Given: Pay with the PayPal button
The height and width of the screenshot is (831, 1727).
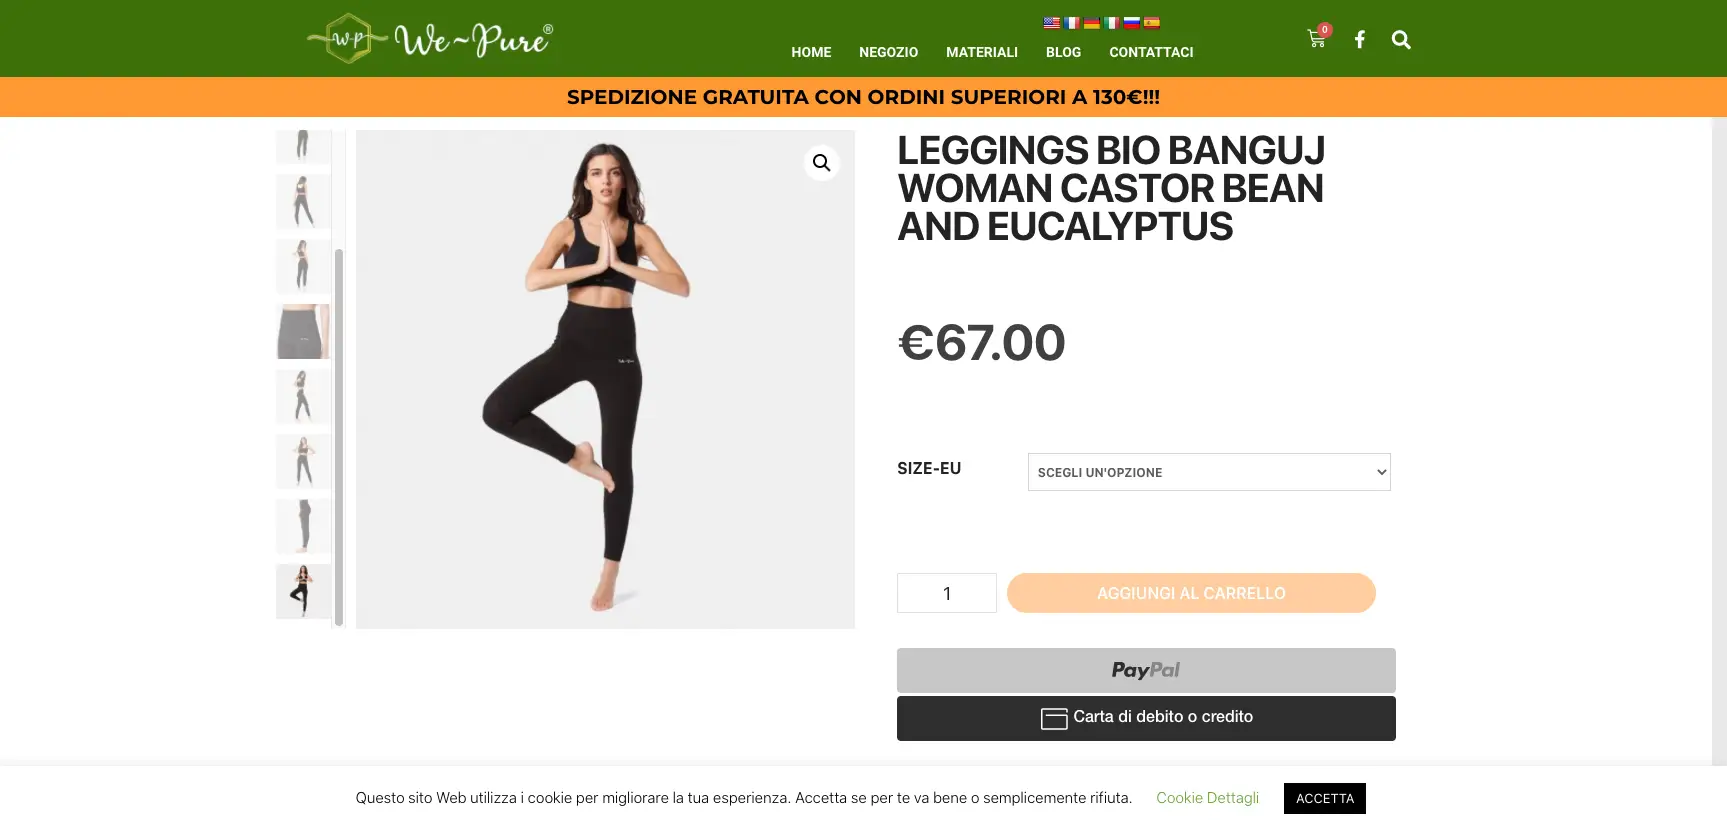Looking at the screenshot, I should [x=1146, y=671].
